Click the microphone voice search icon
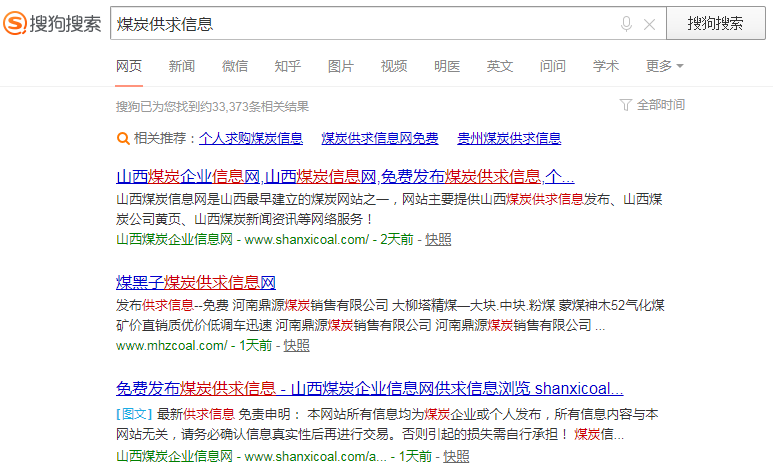The width and height of the screenshot is (773, 475). (x=626, y=24)
